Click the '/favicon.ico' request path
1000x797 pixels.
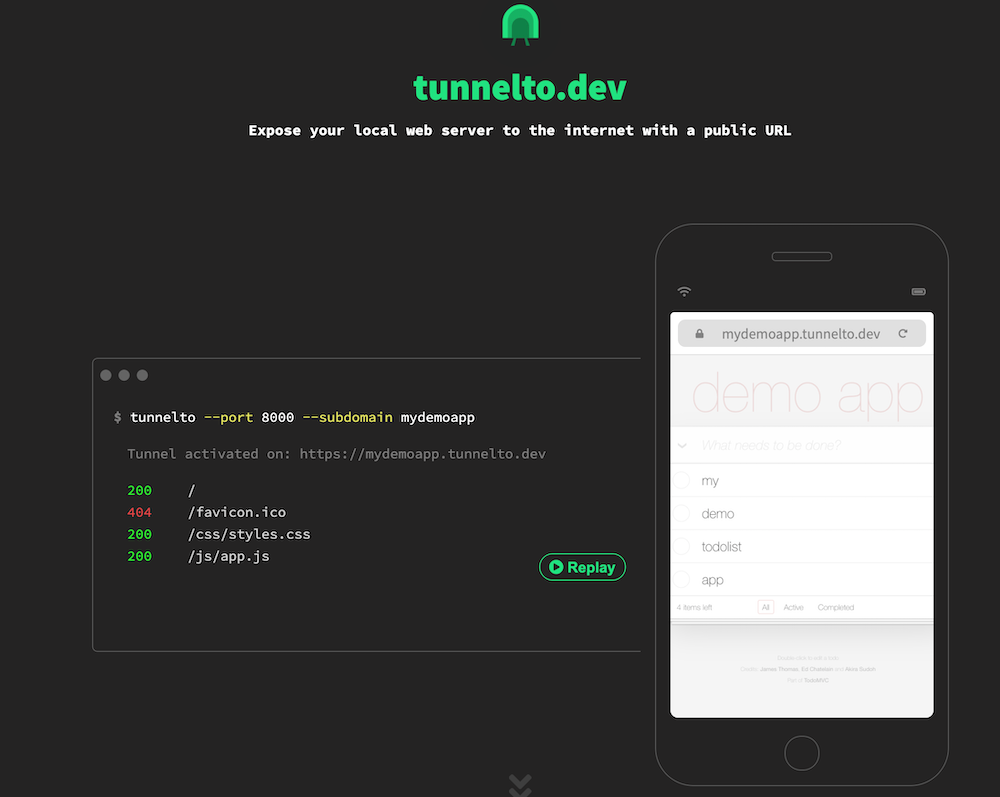point(237,513)
